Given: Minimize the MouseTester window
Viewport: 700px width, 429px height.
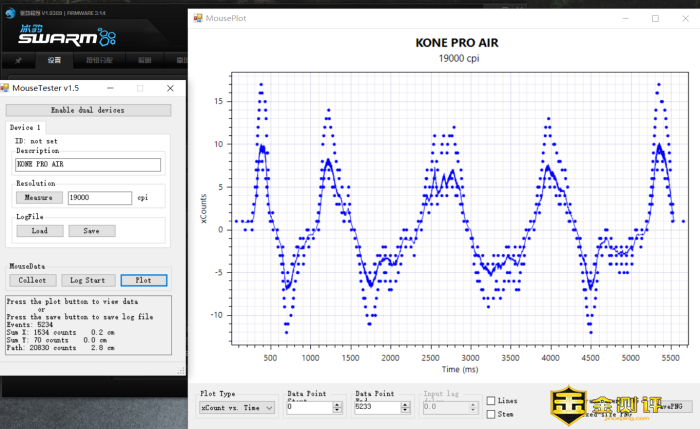Looking at the screenshot, I should 111,88.
